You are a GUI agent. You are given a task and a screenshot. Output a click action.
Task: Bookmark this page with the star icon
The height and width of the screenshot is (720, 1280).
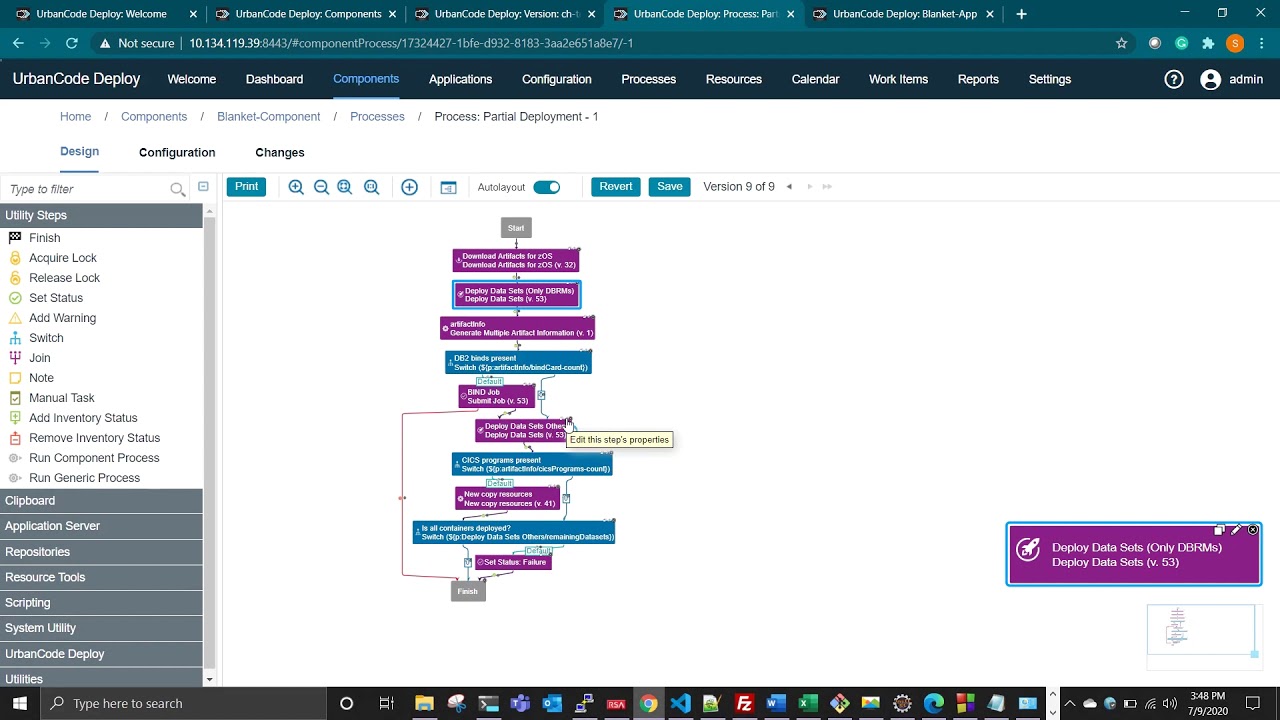(x=1121, y=43)
